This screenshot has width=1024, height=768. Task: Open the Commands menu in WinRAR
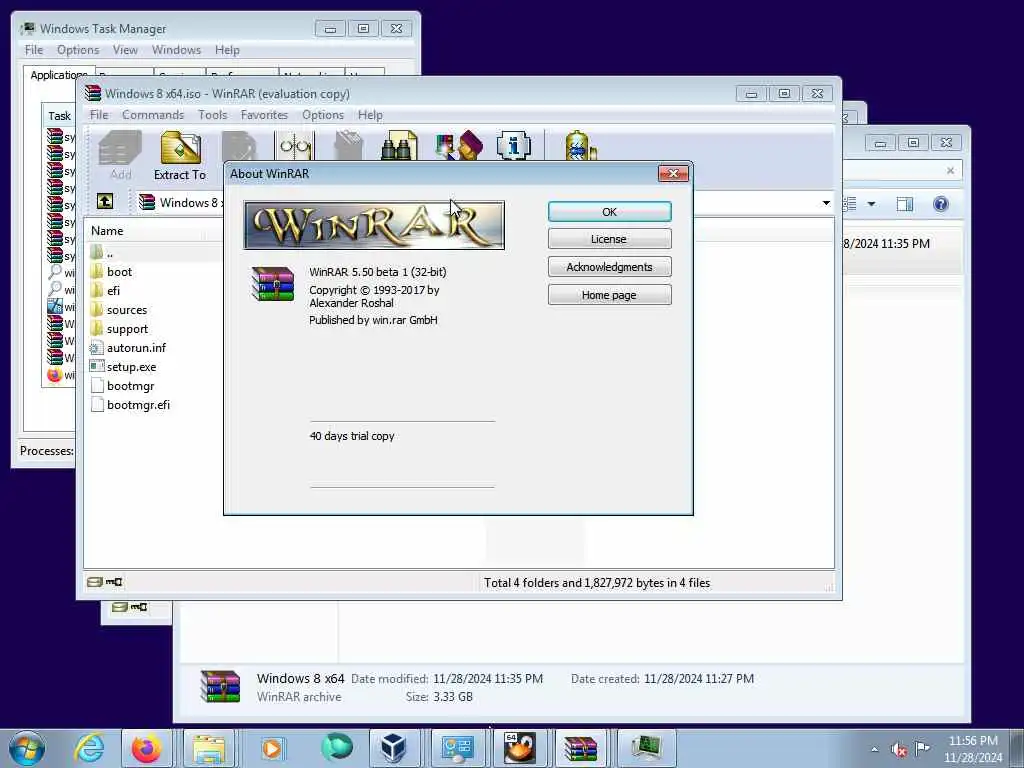tap(153, 115)
